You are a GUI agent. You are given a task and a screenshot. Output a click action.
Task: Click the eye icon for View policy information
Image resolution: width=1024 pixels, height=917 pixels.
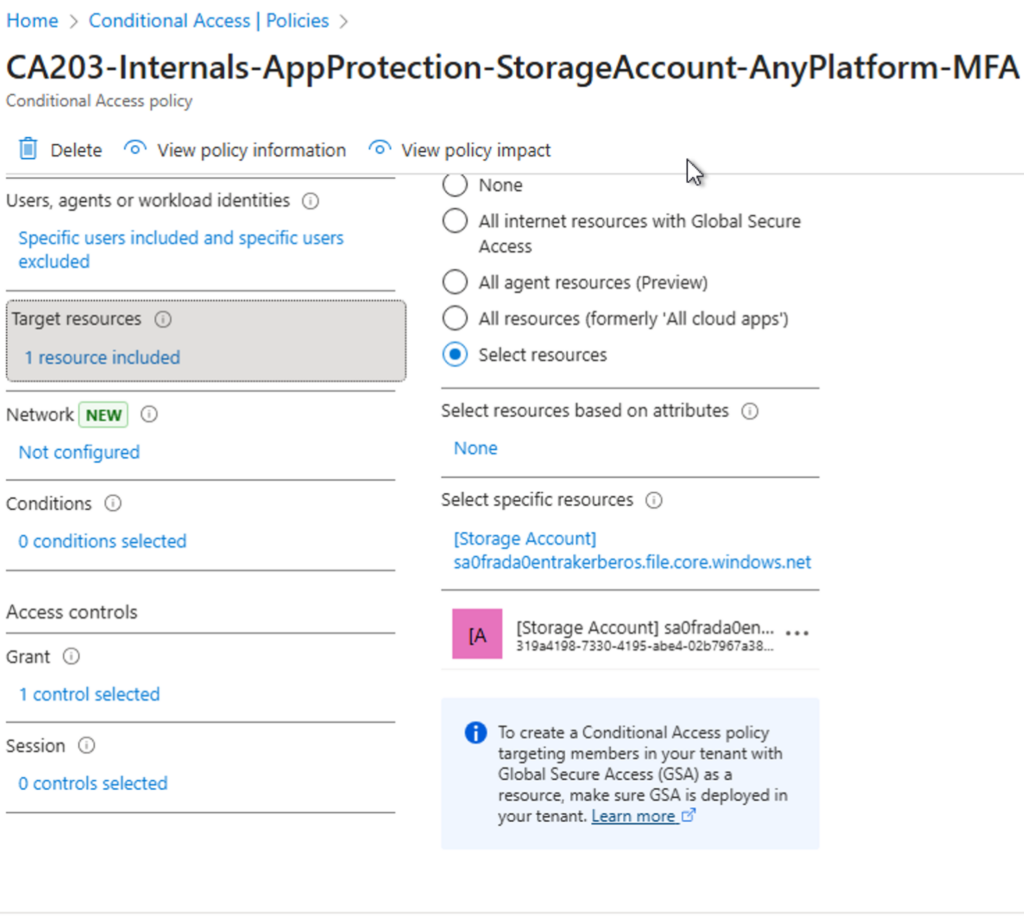click(135, 150)
